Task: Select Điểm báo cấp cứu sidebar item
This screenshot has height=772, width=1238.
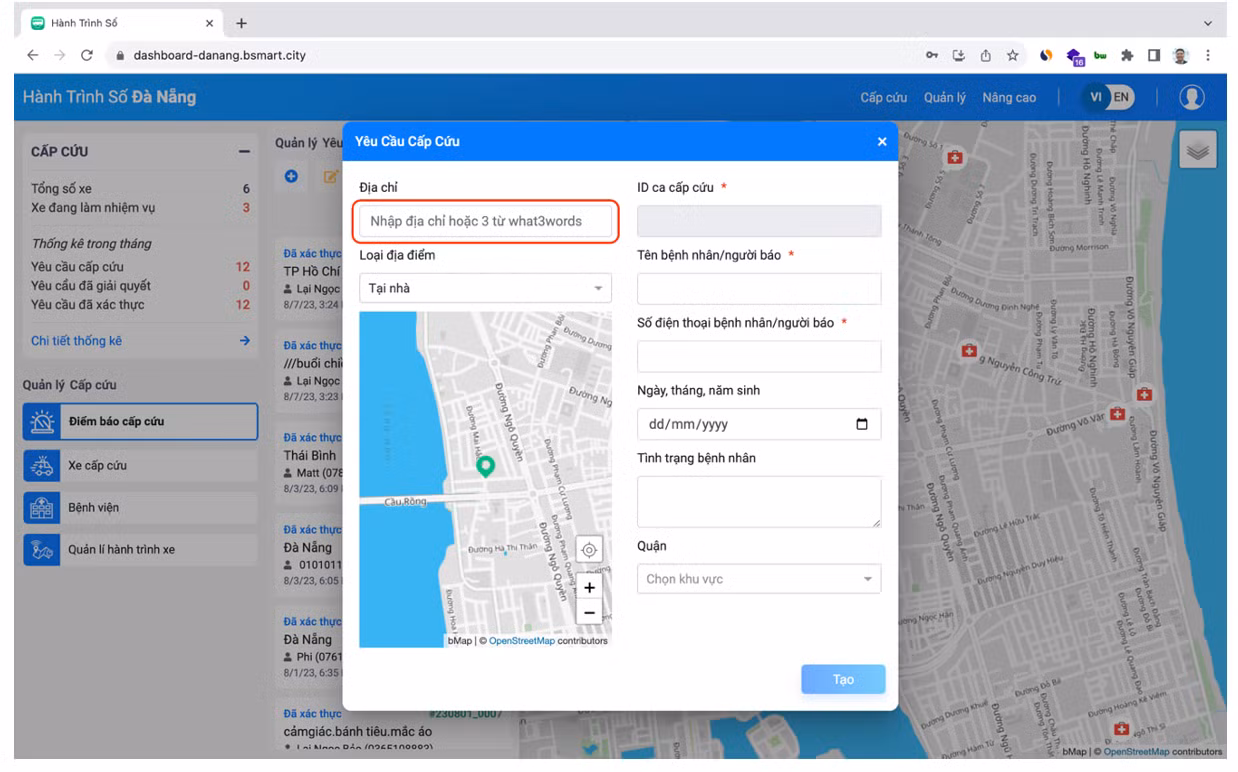Action: click(140, 421)
